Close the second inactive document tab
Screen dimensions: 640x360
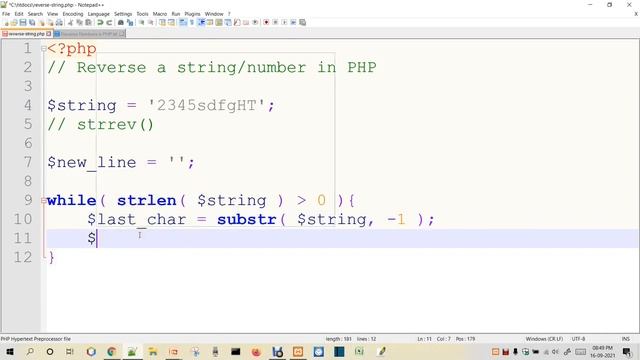coord(122,34)
